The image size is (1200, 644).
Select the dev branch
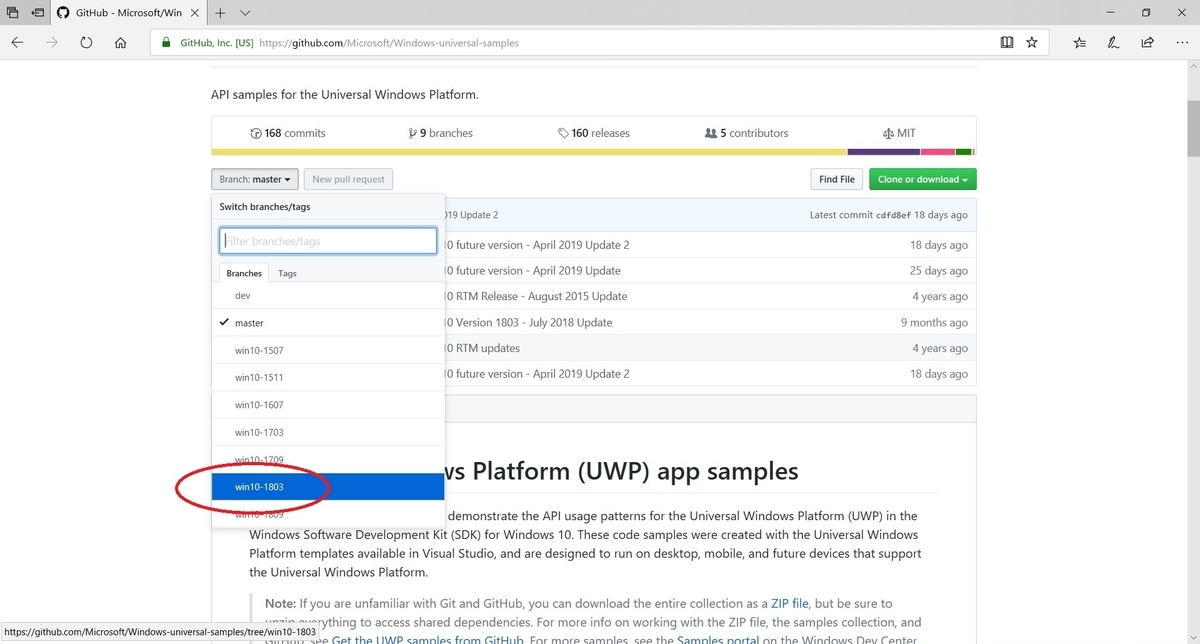[x=328, y=296]
